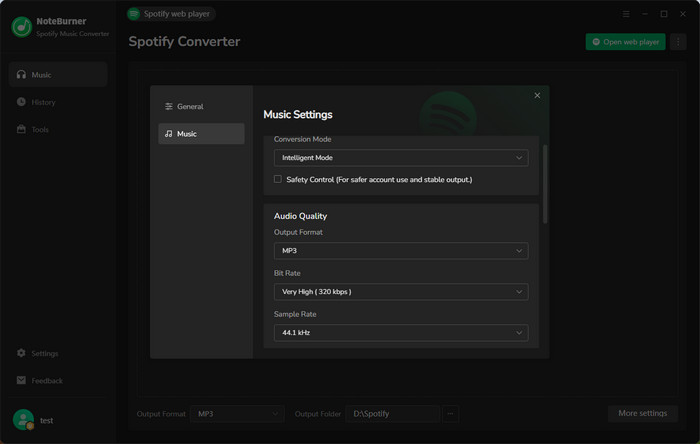Click the music note icon in Music tab

pyautogui.click(x=169, y=133)
